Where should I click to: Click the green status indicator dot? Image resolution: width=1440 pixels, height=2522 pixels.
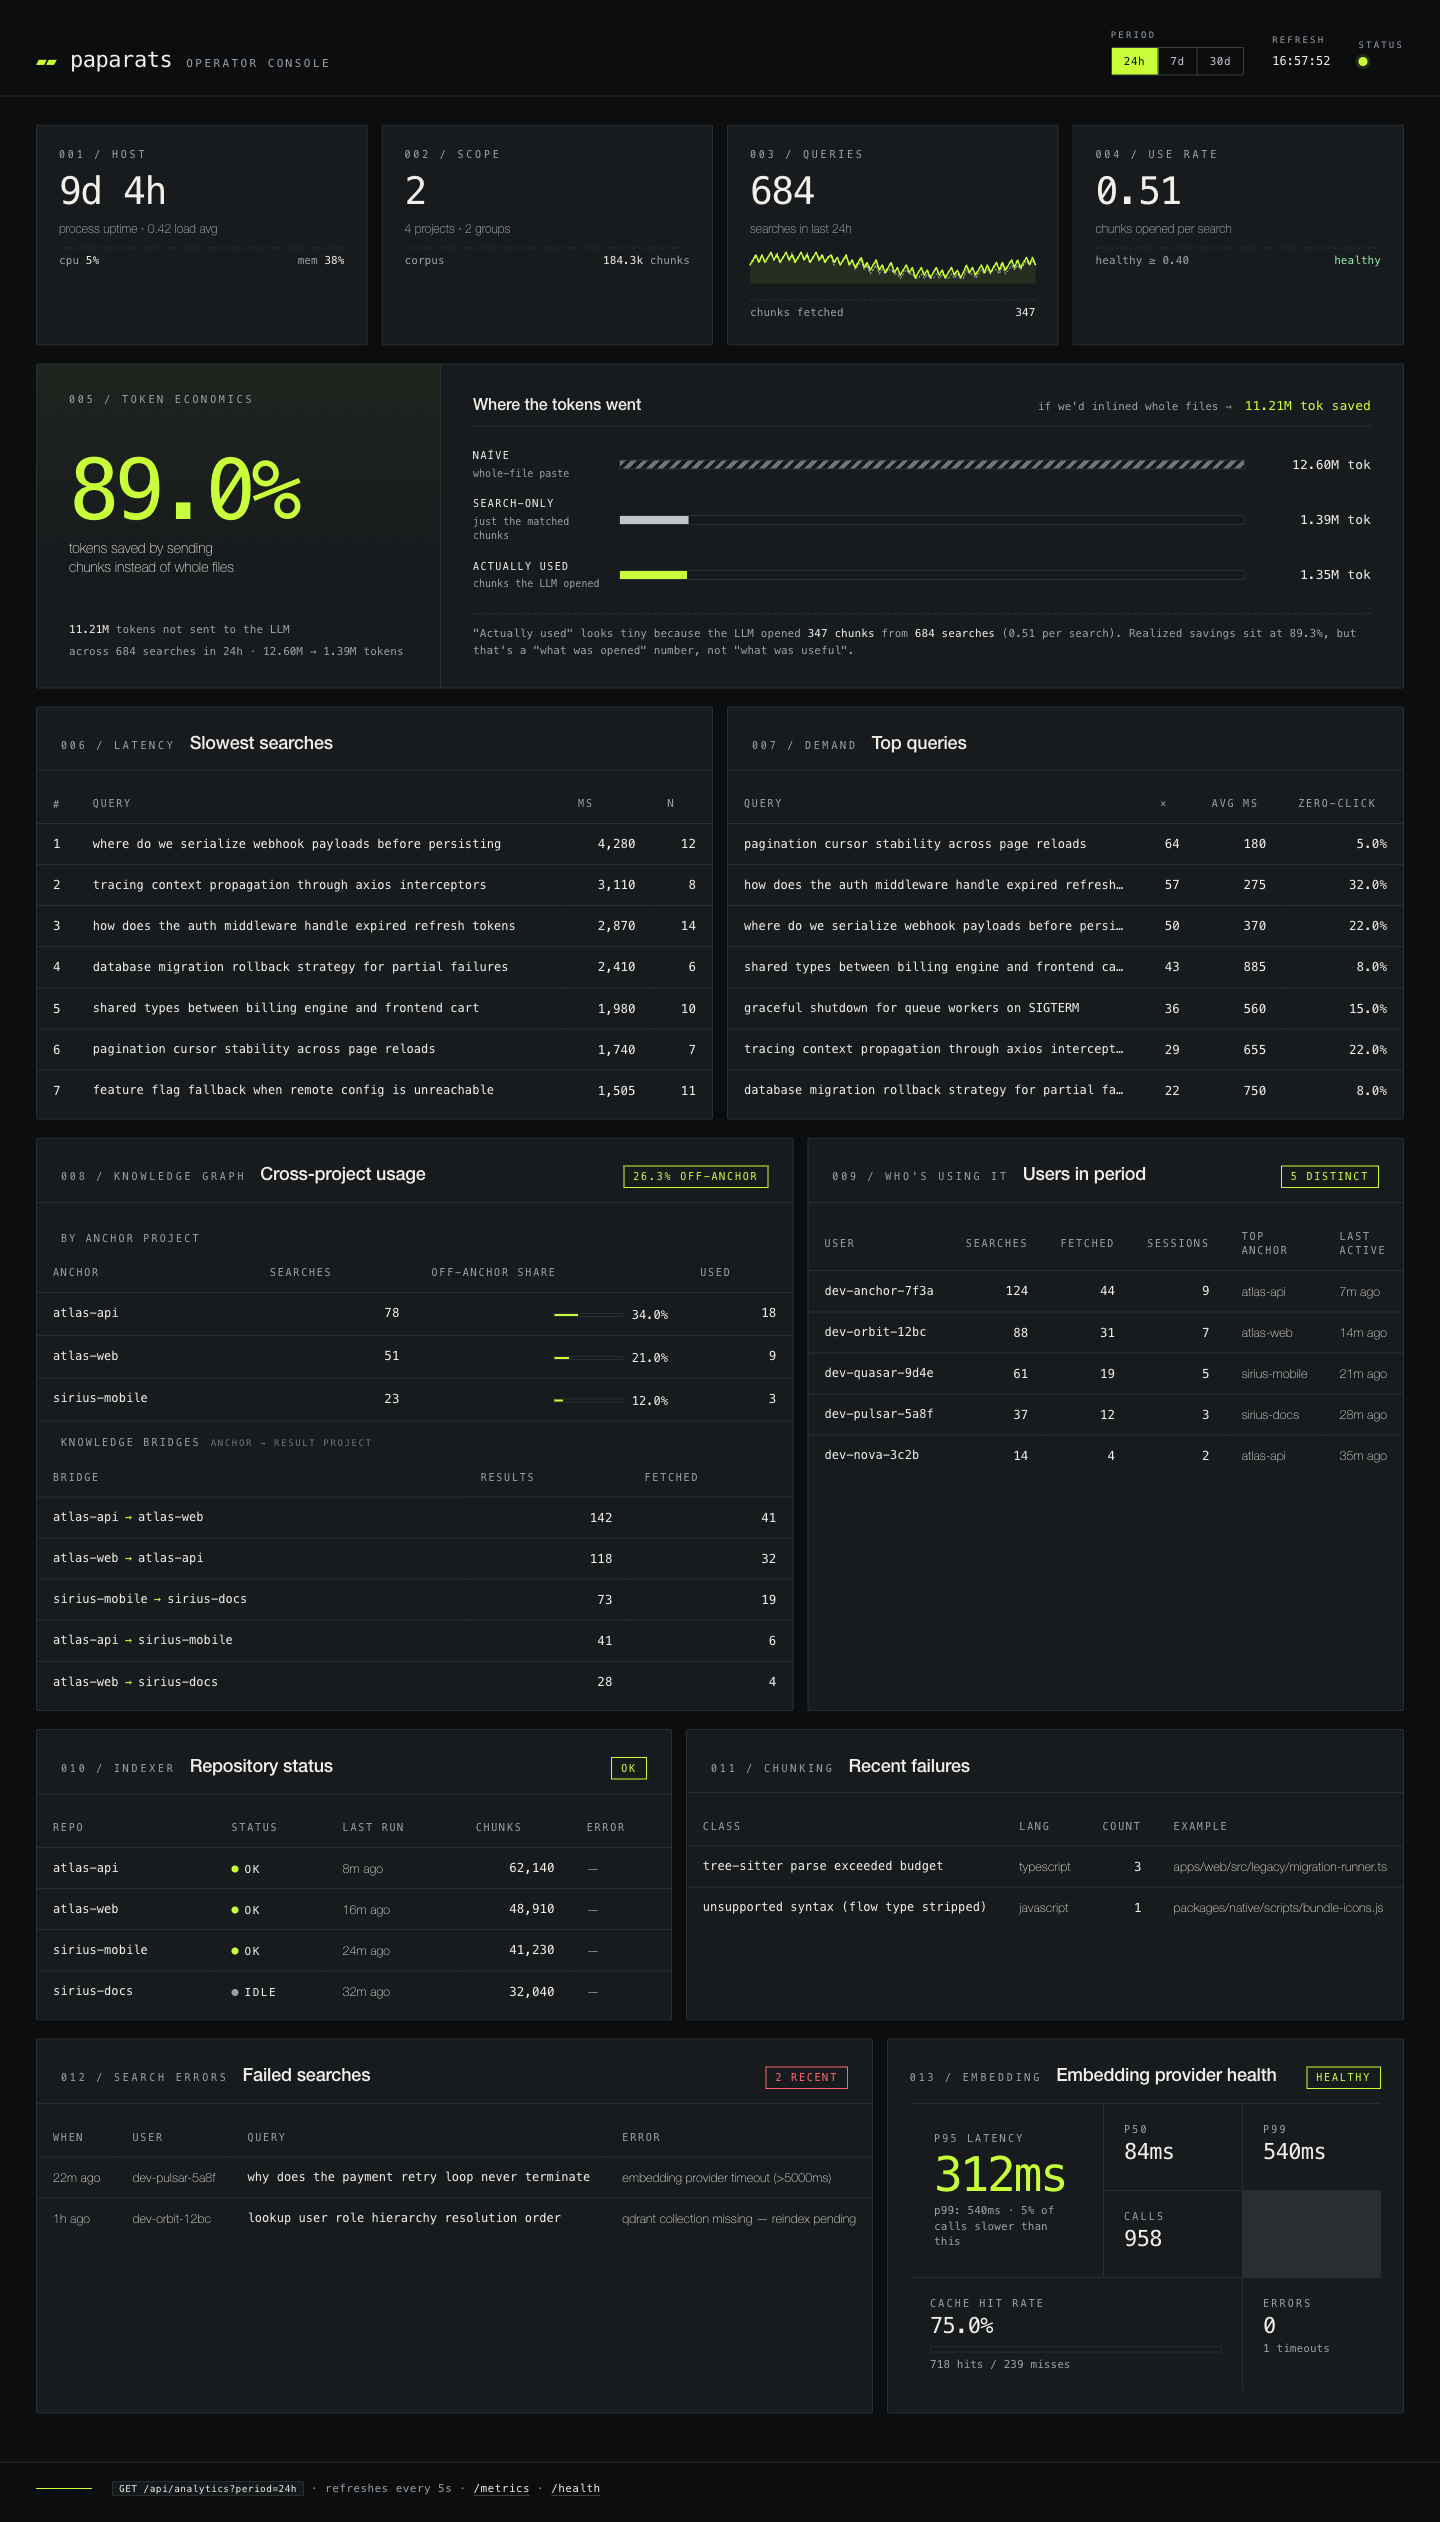click(1362, 62)
